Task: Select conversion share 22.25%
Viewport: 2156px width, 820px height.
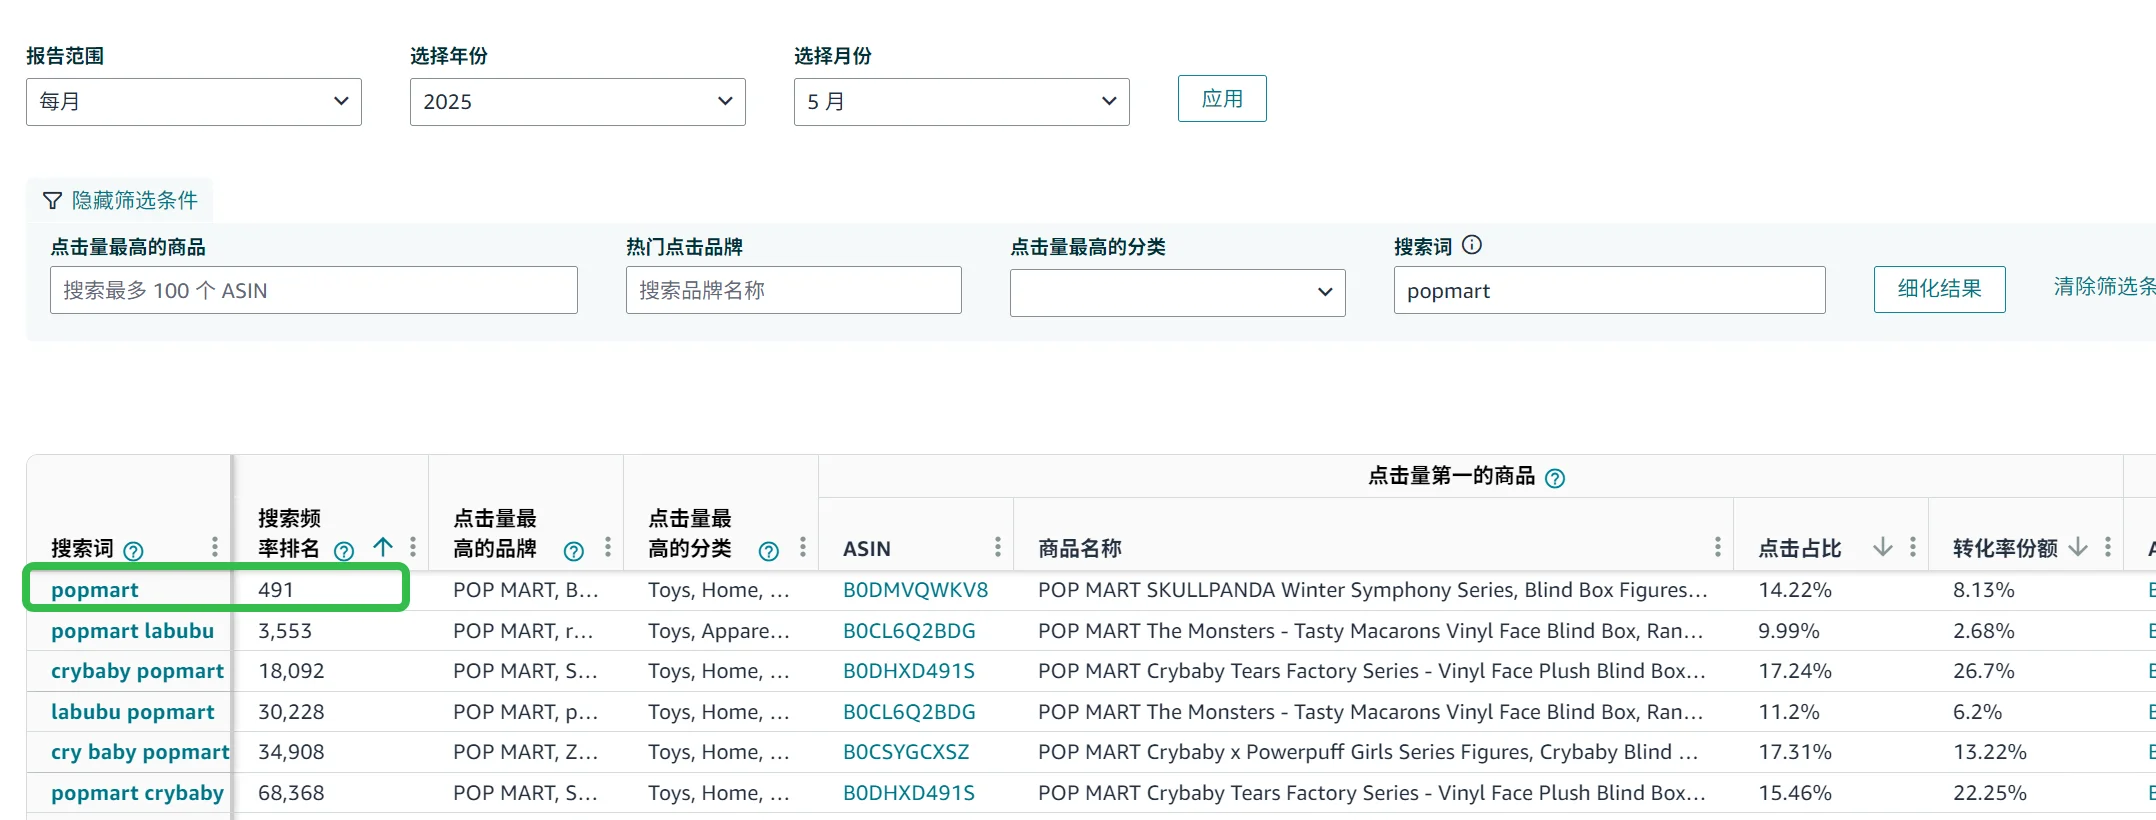Action: (x=1990, y=793)
